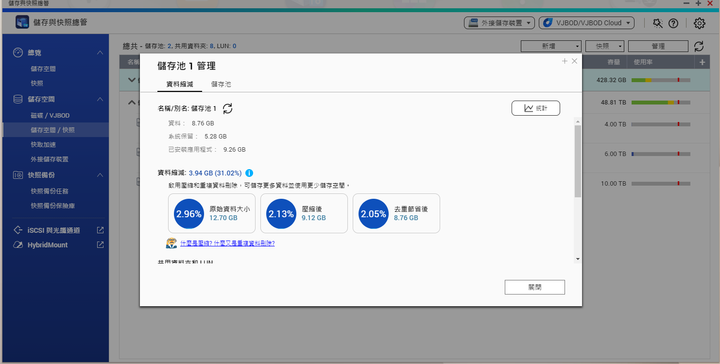Image resolution: width=720 pixels, height=364 pixels.
Task: Click the 儲存與快照總管 app logo
Action: (x=22, y=22)
